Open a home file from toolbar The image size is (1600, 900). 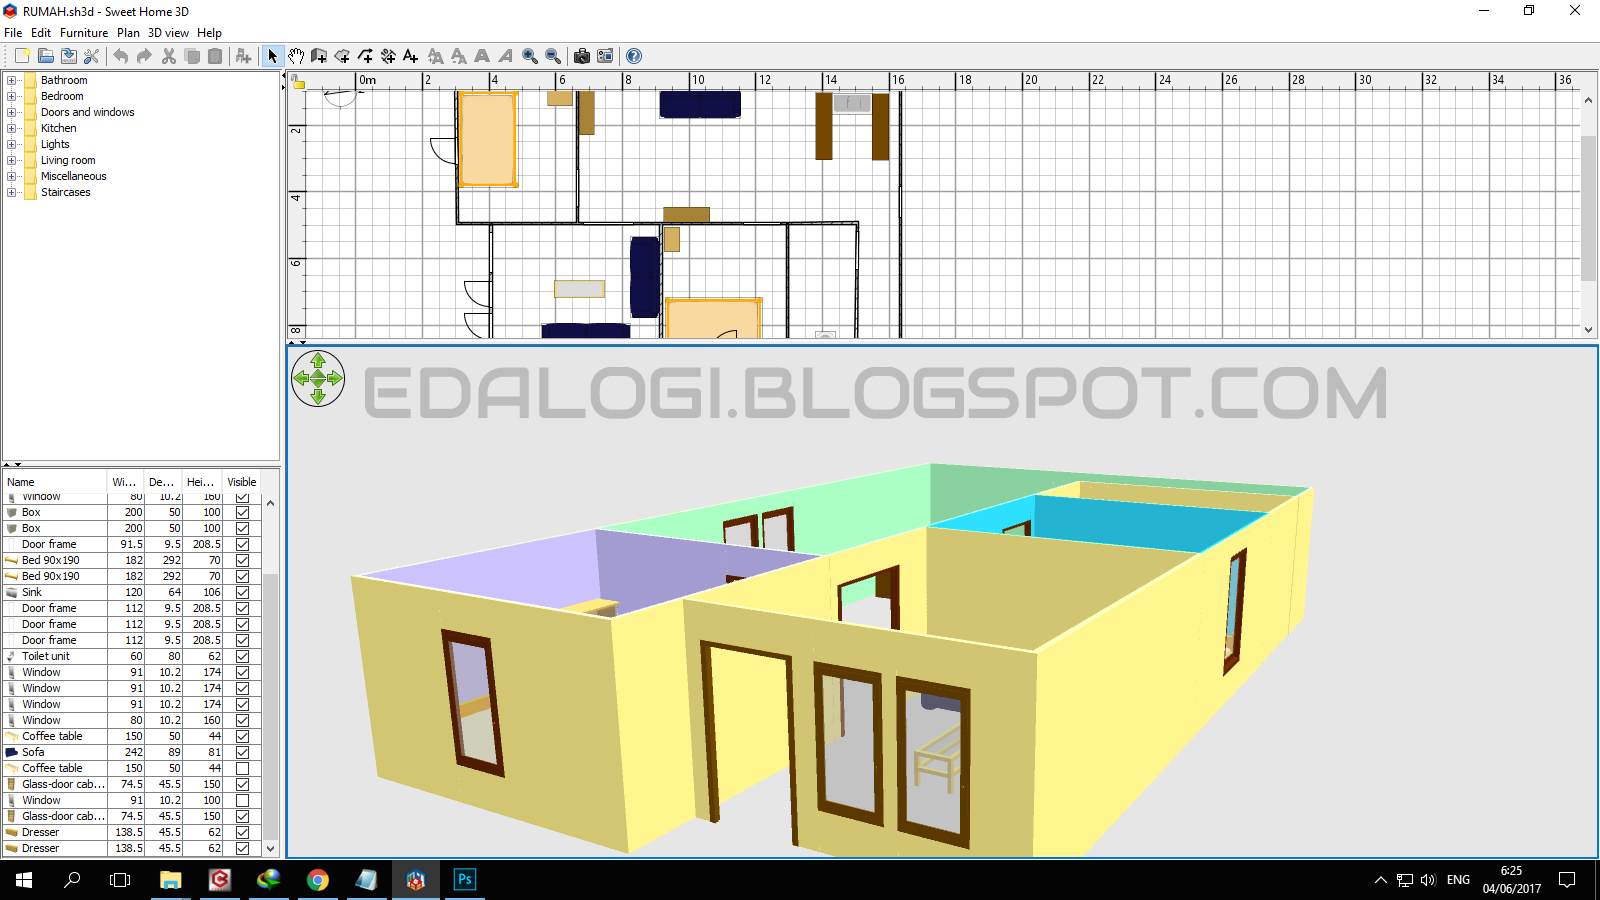tap(45, 56)
